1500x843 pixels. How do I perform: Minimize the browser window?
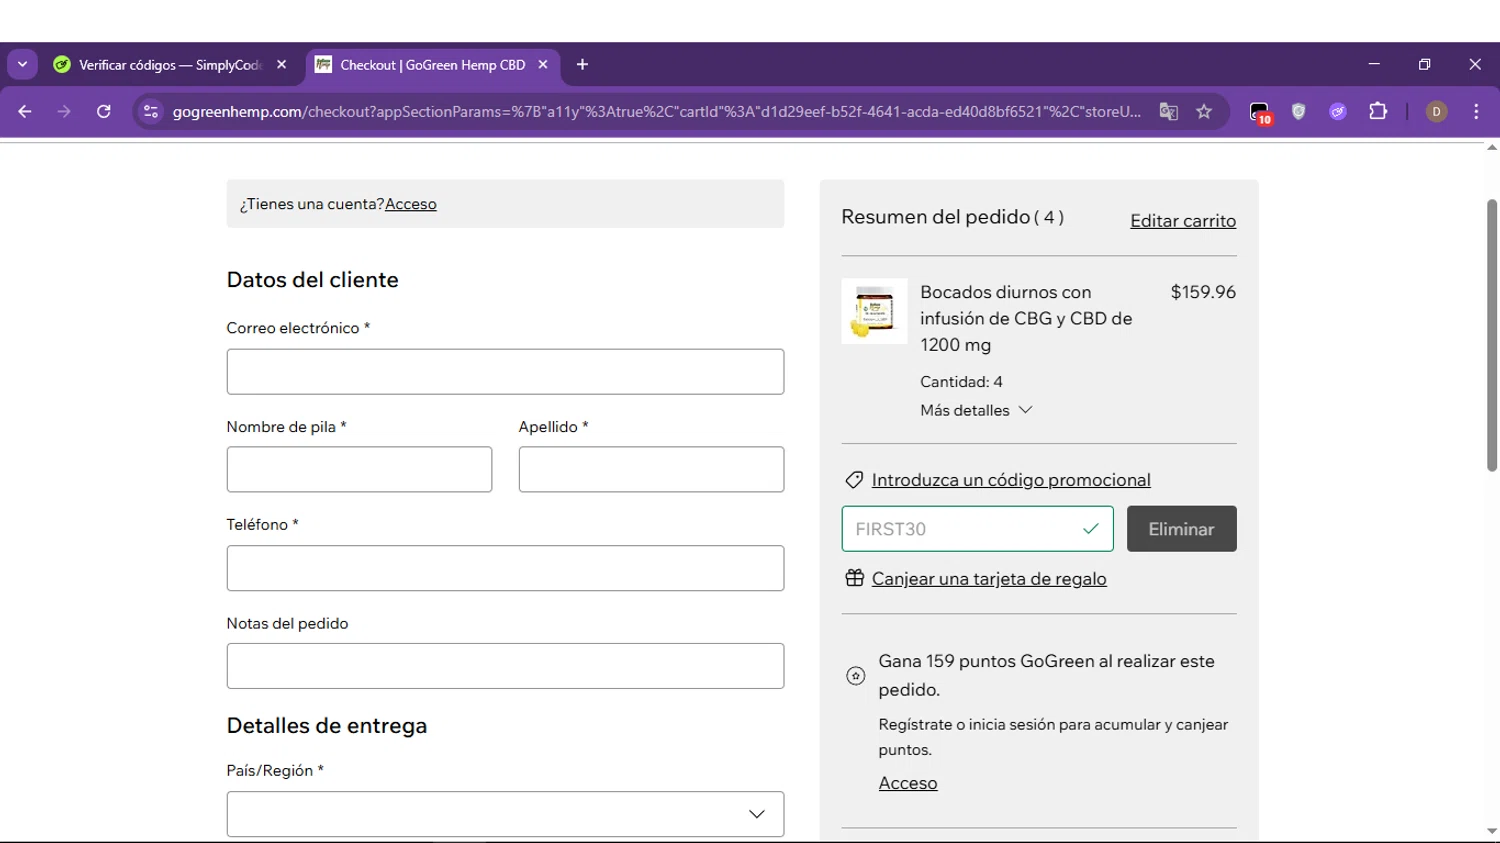[1374, 64]
